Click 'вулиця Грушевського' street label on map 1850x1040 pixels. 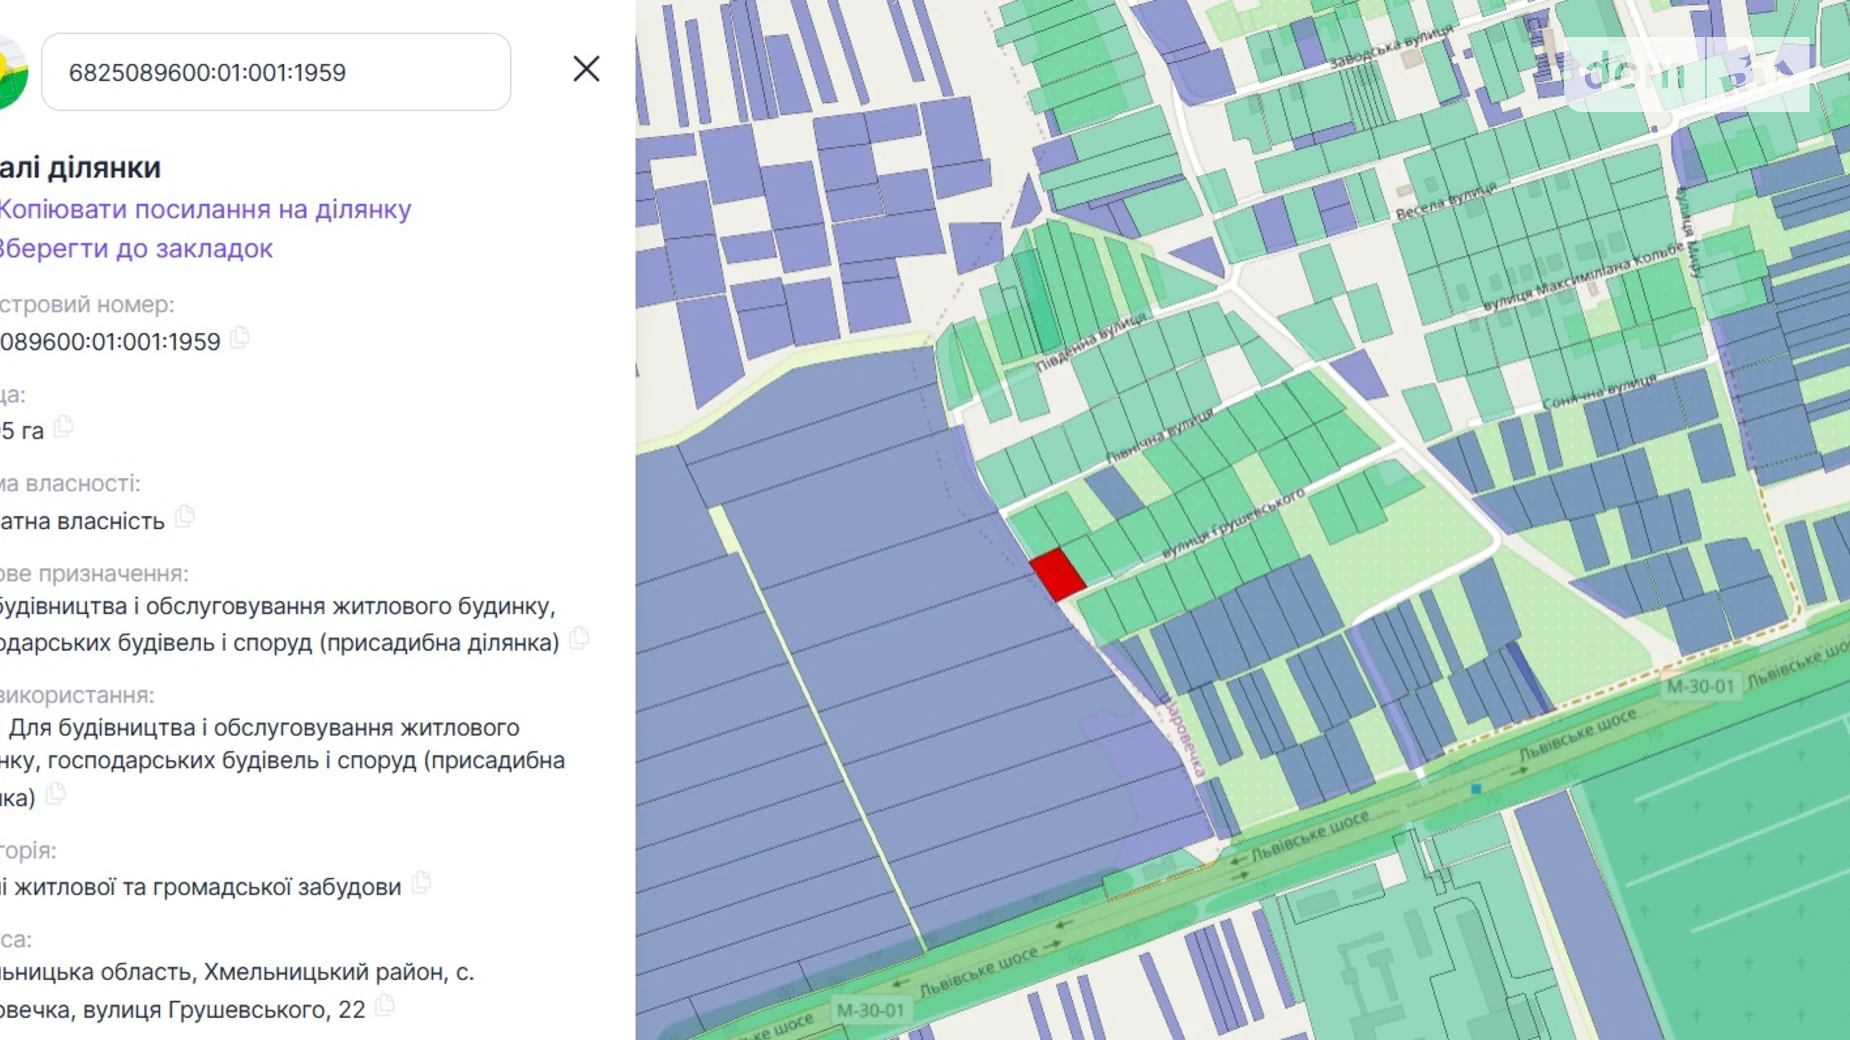pyautogui.click(x=1233, y=523)
